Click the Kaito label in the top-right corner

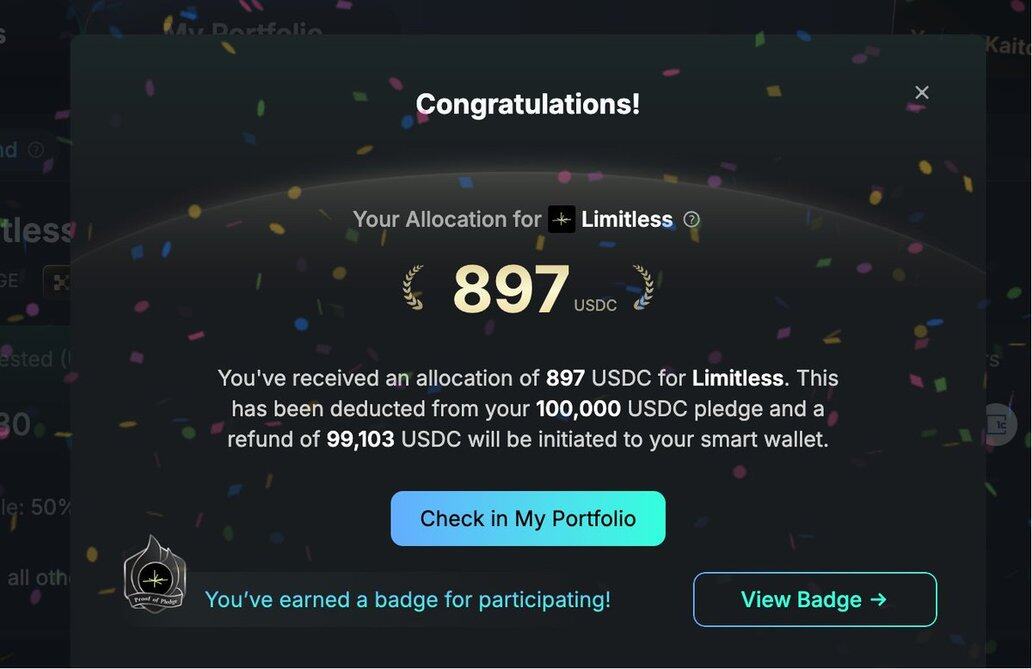tap(1006, 45)
